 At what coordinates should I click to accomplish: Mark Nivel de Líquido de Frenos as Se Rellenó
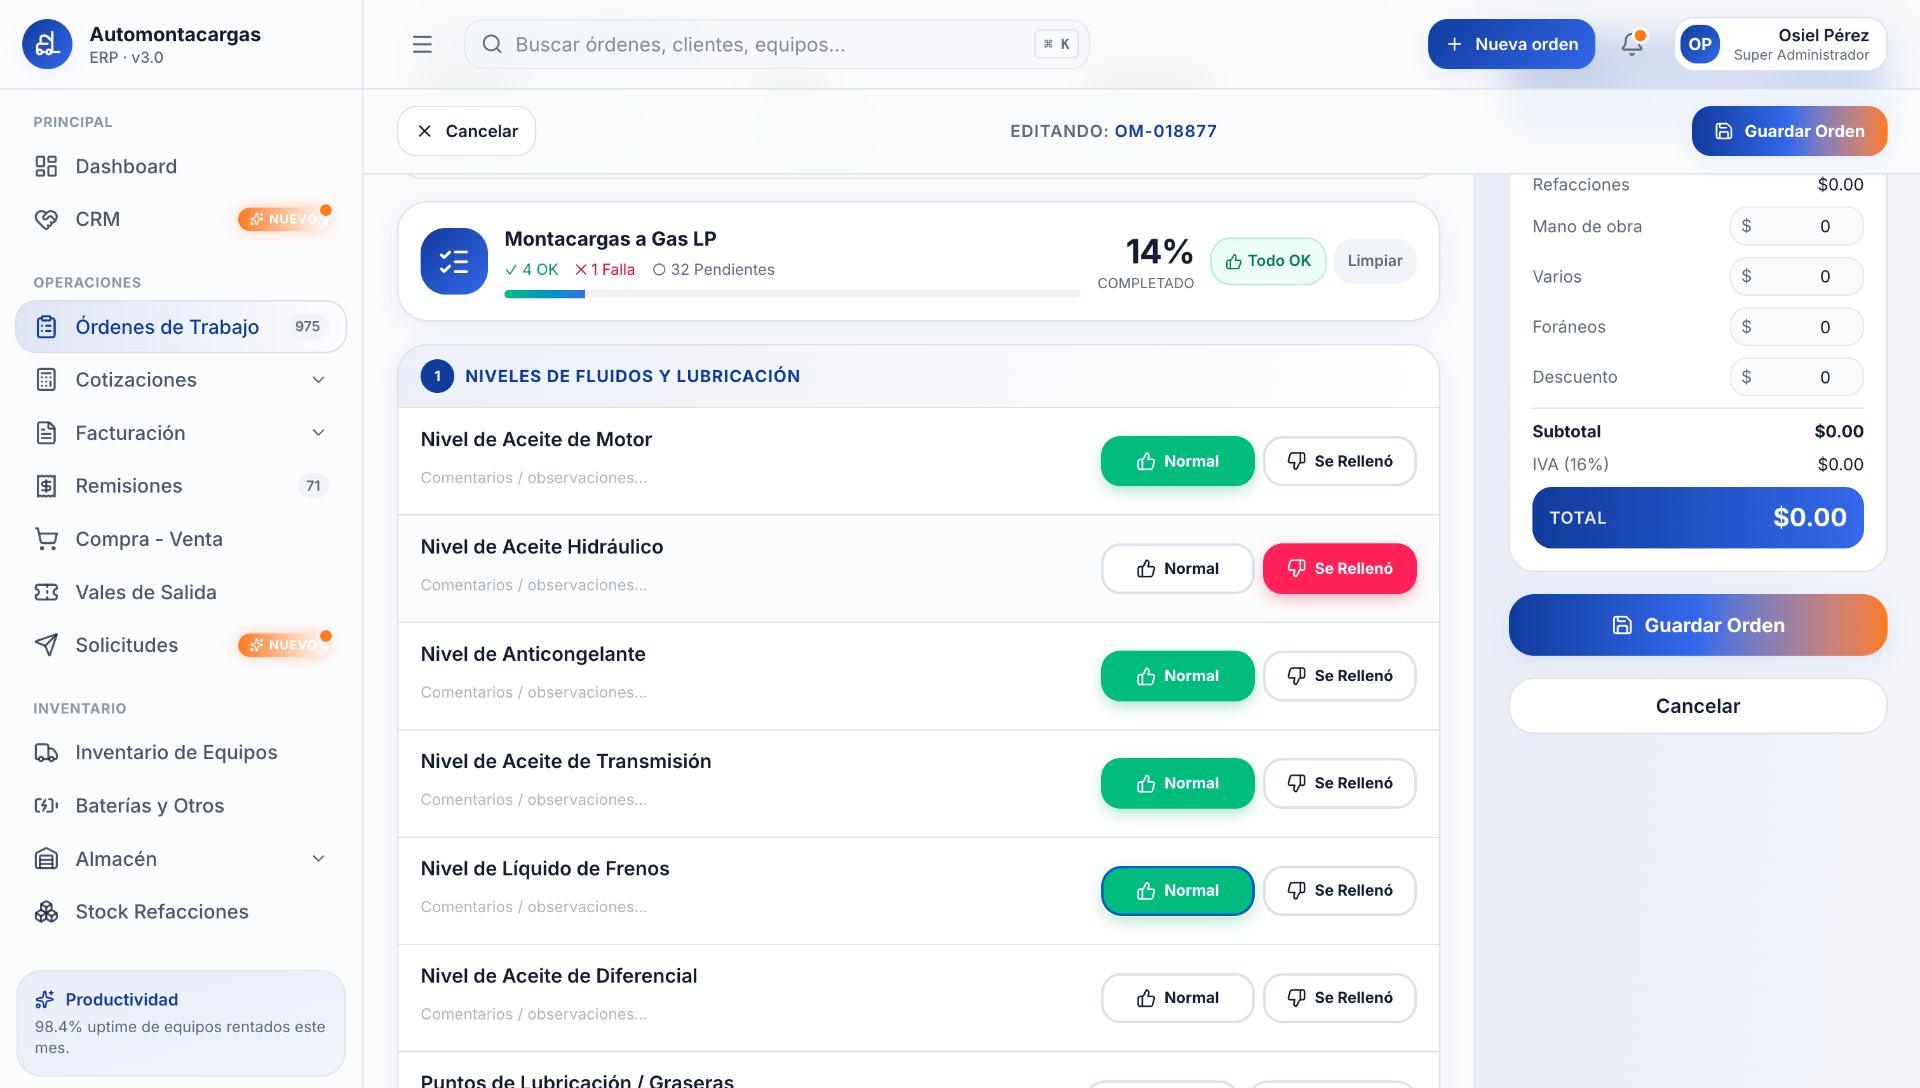click(1340, 891)
